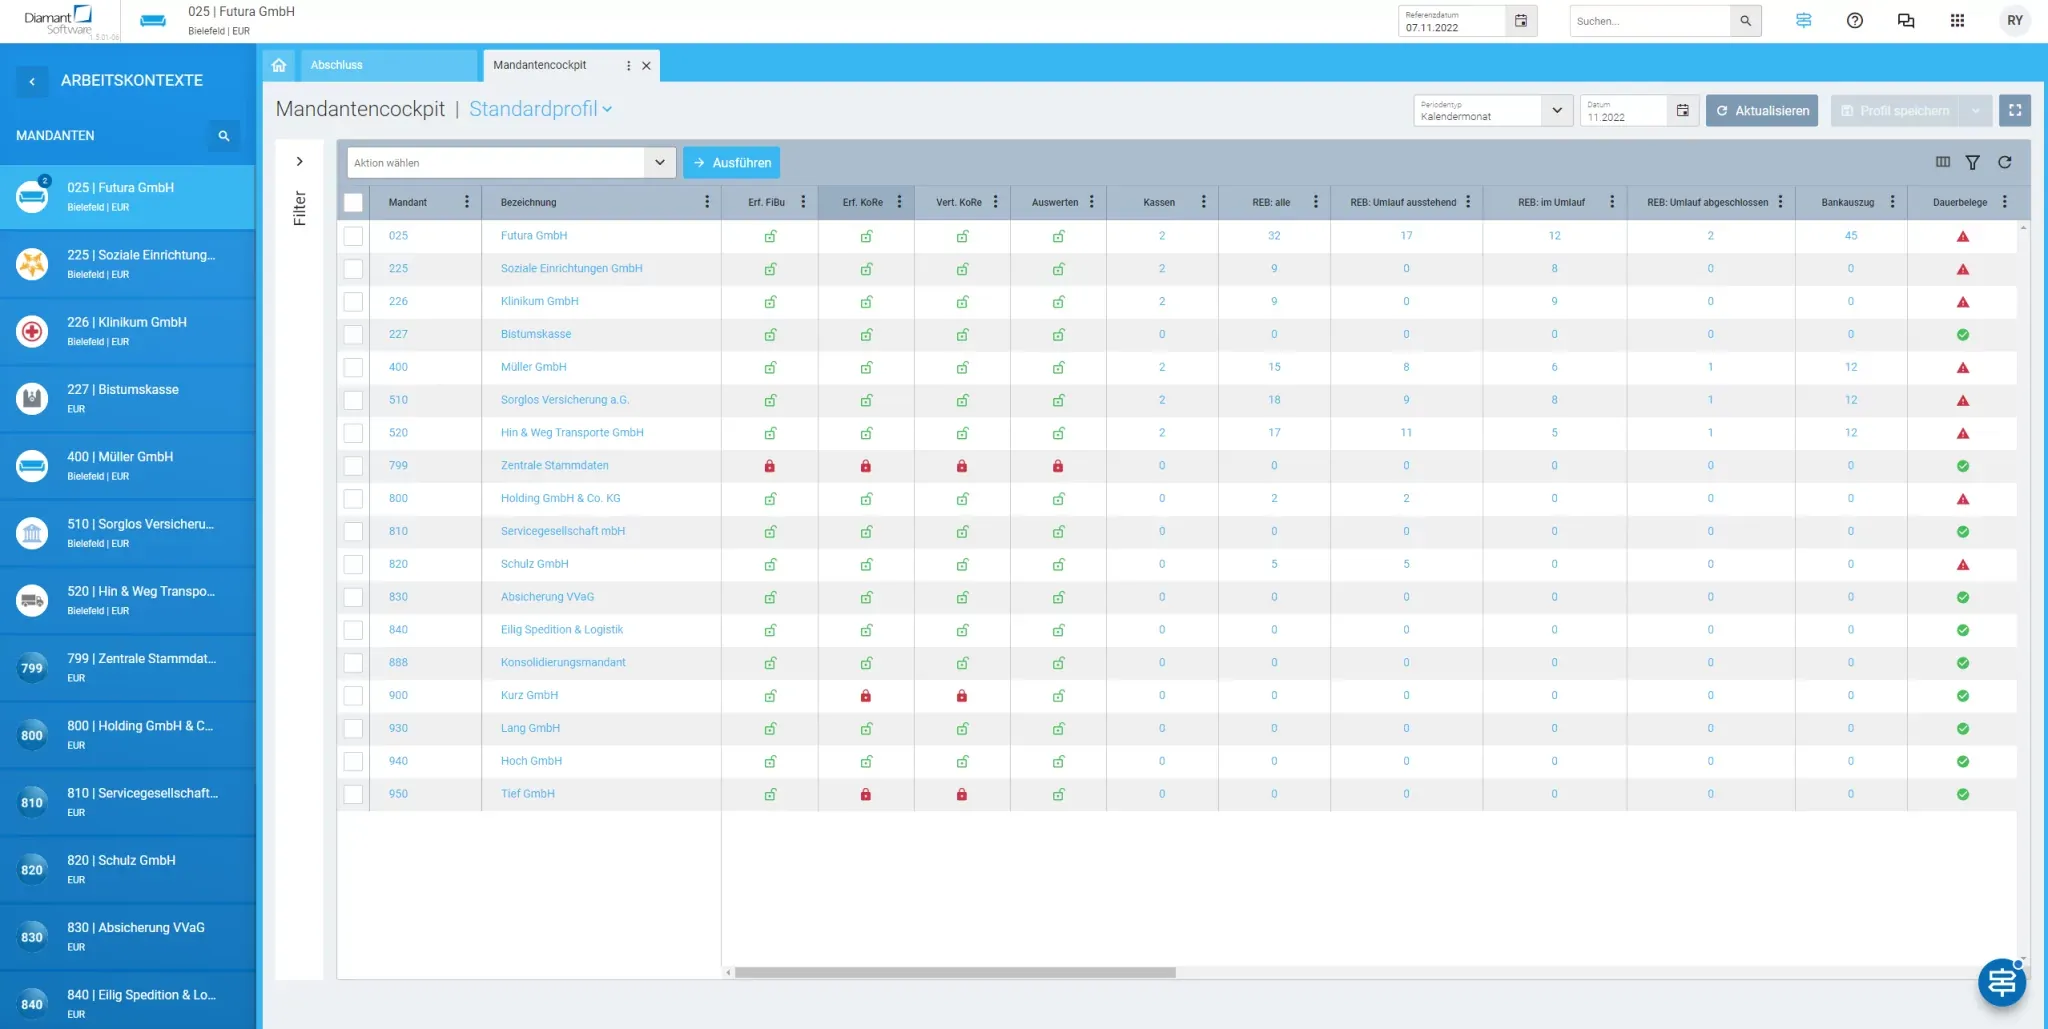Open the floating assistant button

(2002, 983)
